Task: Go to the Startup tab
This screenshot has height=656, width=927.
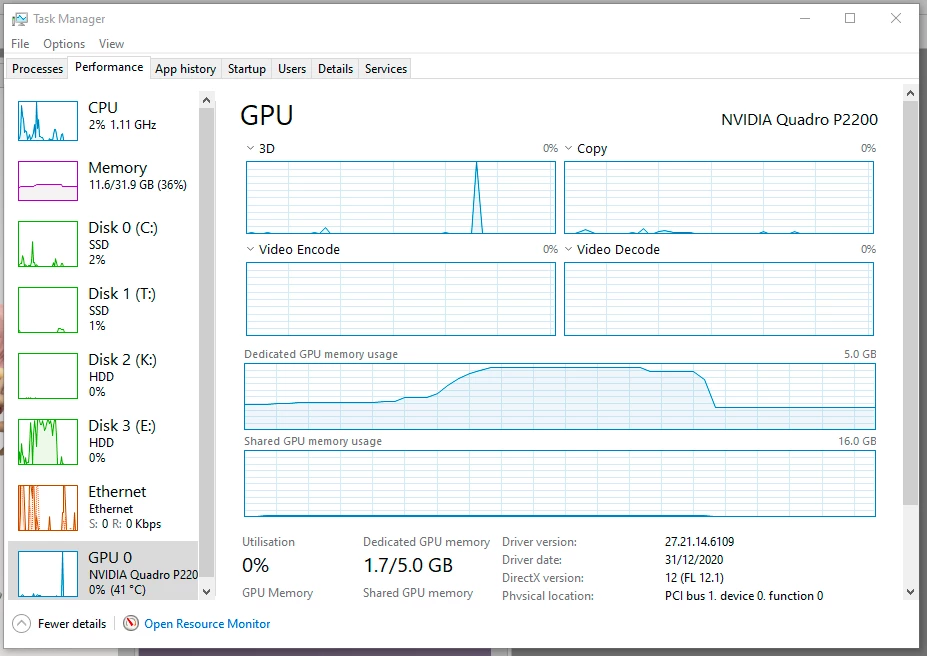Action: (x=247, y=69)
